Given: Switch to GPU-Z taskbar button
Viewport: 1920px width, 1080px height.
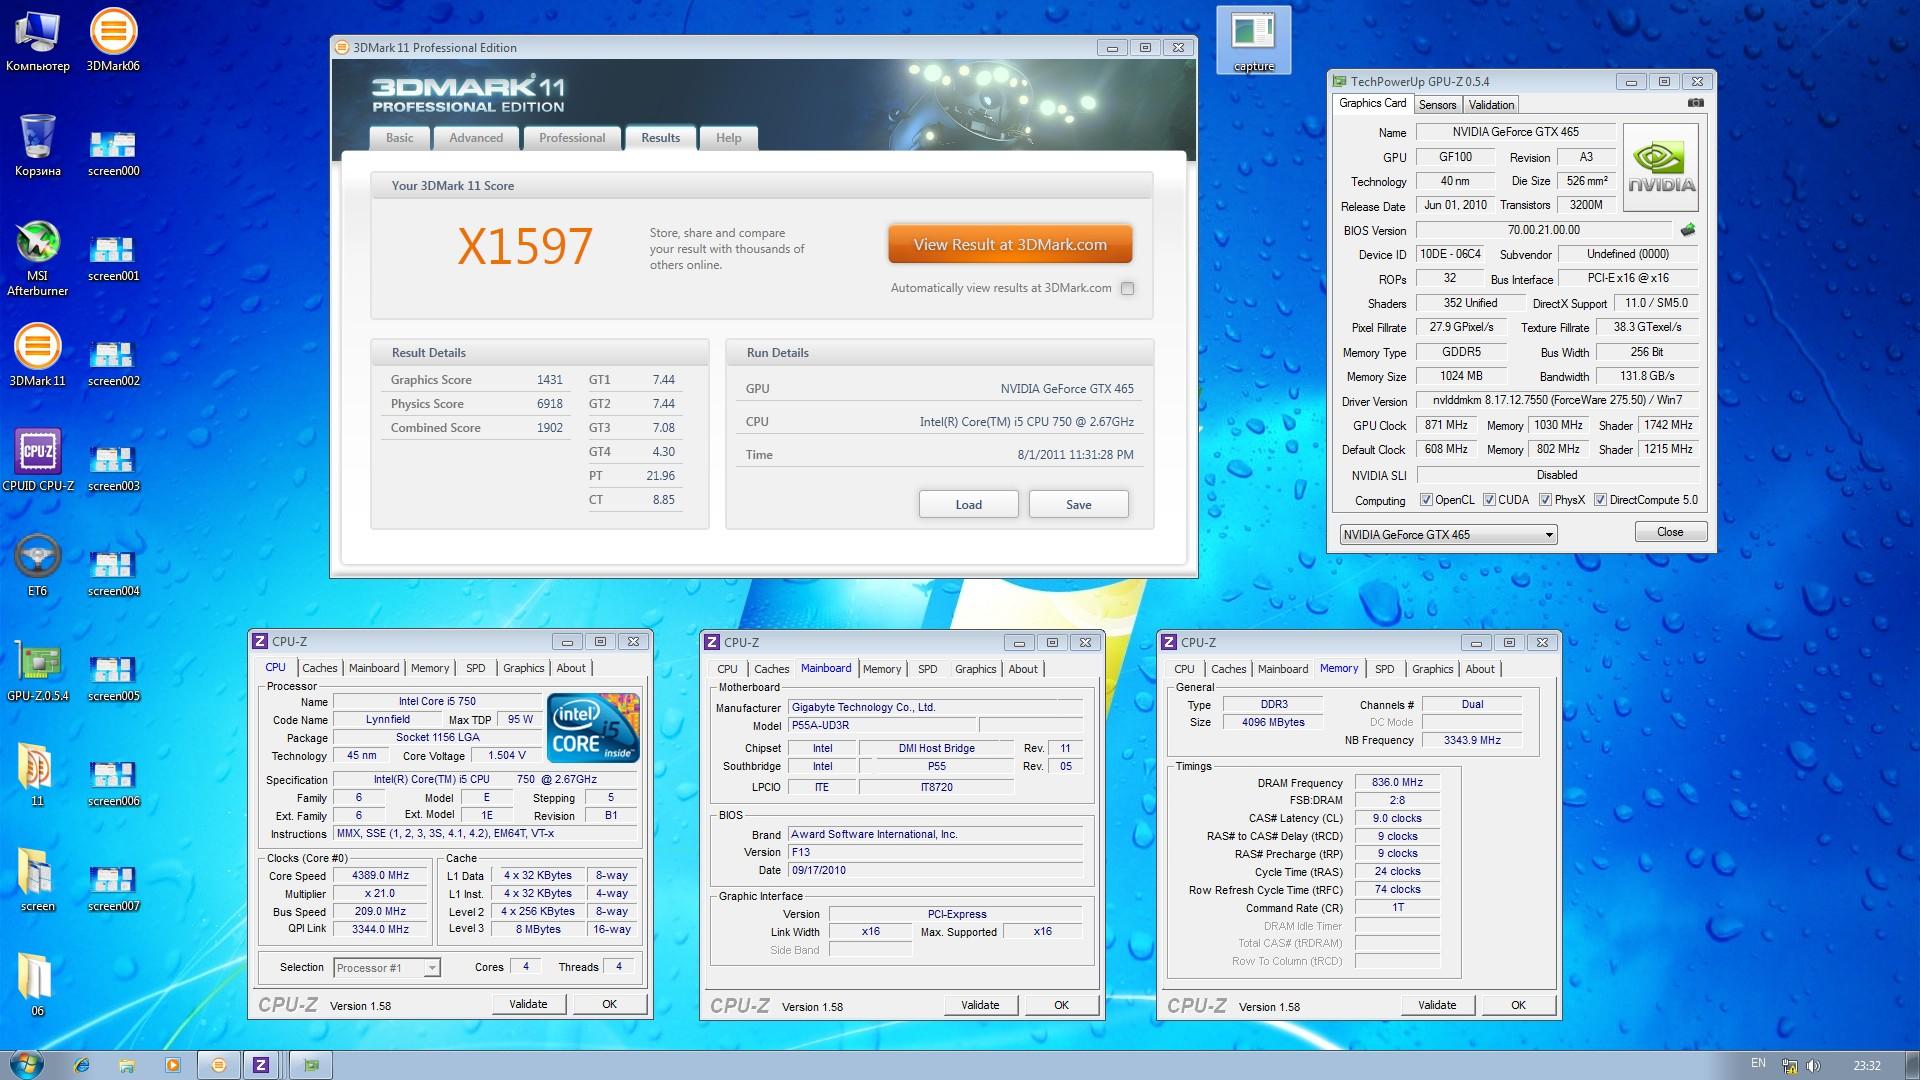Looking at the screenshot, I should coord(311,1065).
